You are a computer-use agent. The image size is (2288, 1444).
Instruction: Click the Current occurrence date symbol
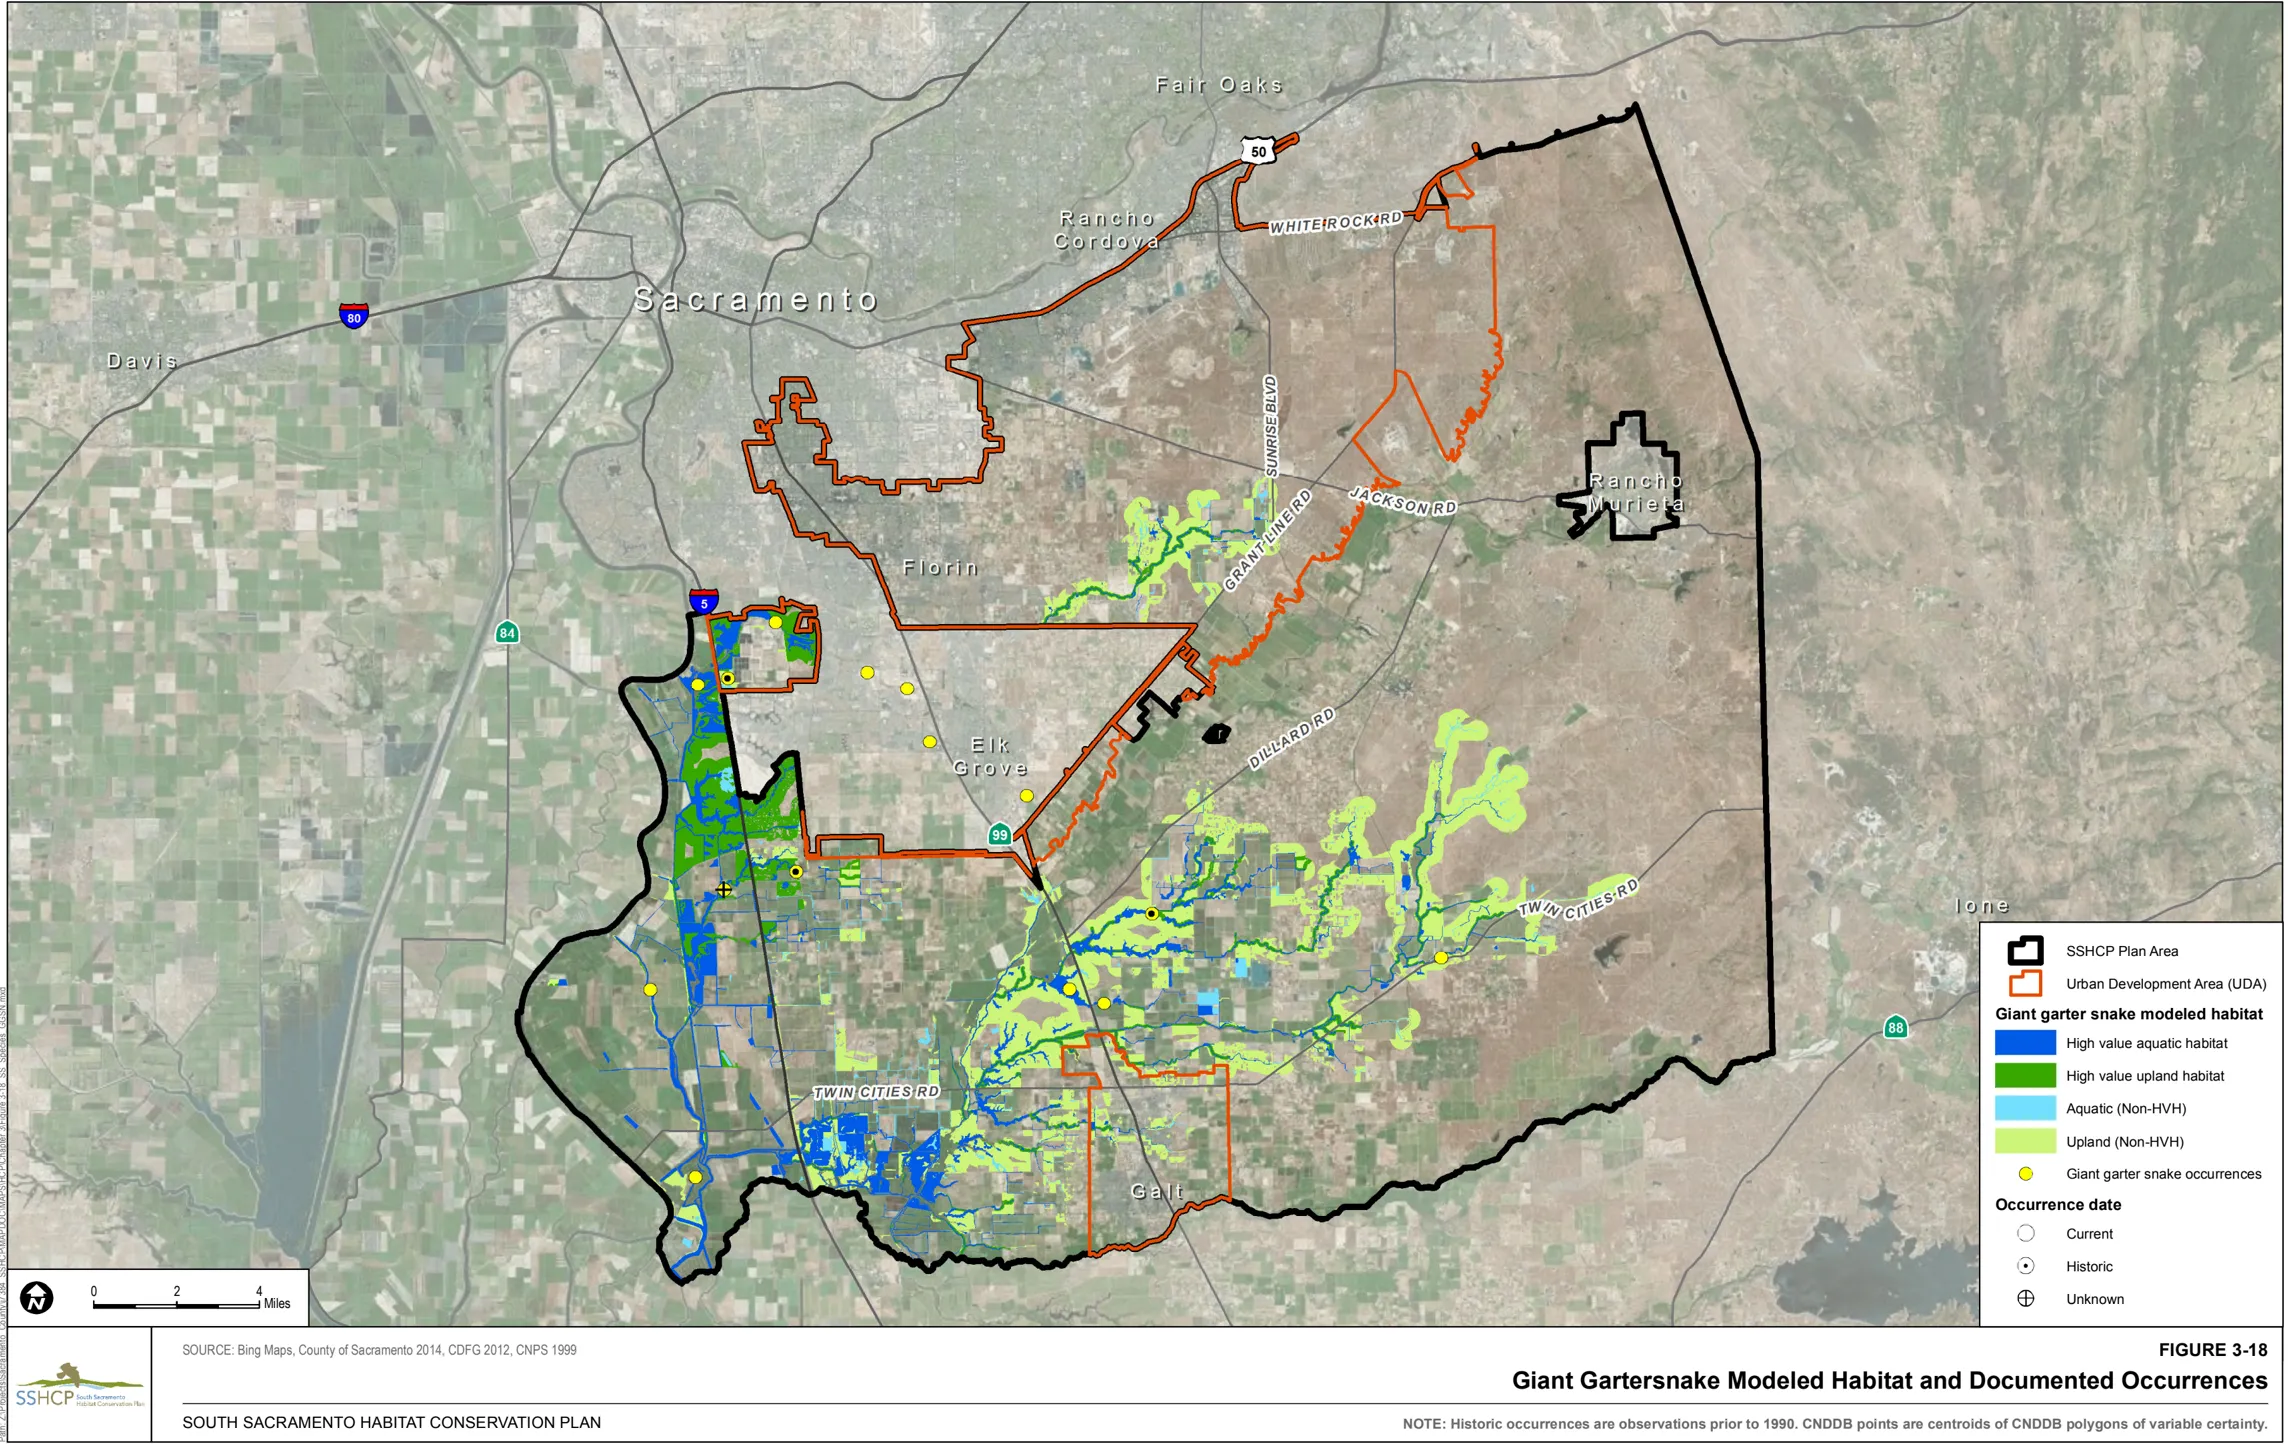pos(2025,1233)
